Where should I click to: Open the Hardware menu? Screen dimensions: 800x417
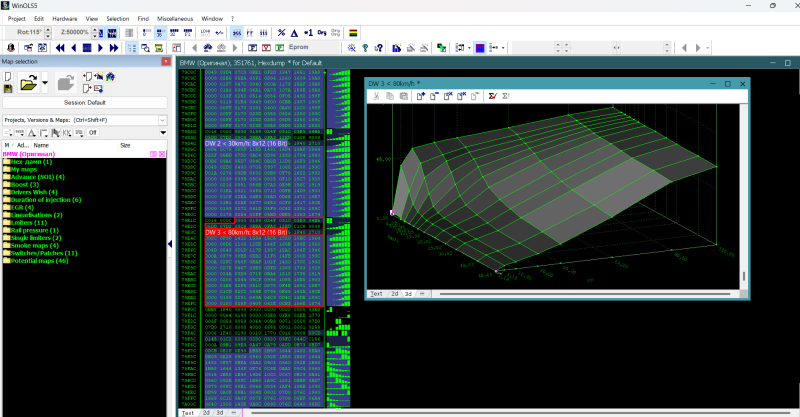tap(64, 18)
